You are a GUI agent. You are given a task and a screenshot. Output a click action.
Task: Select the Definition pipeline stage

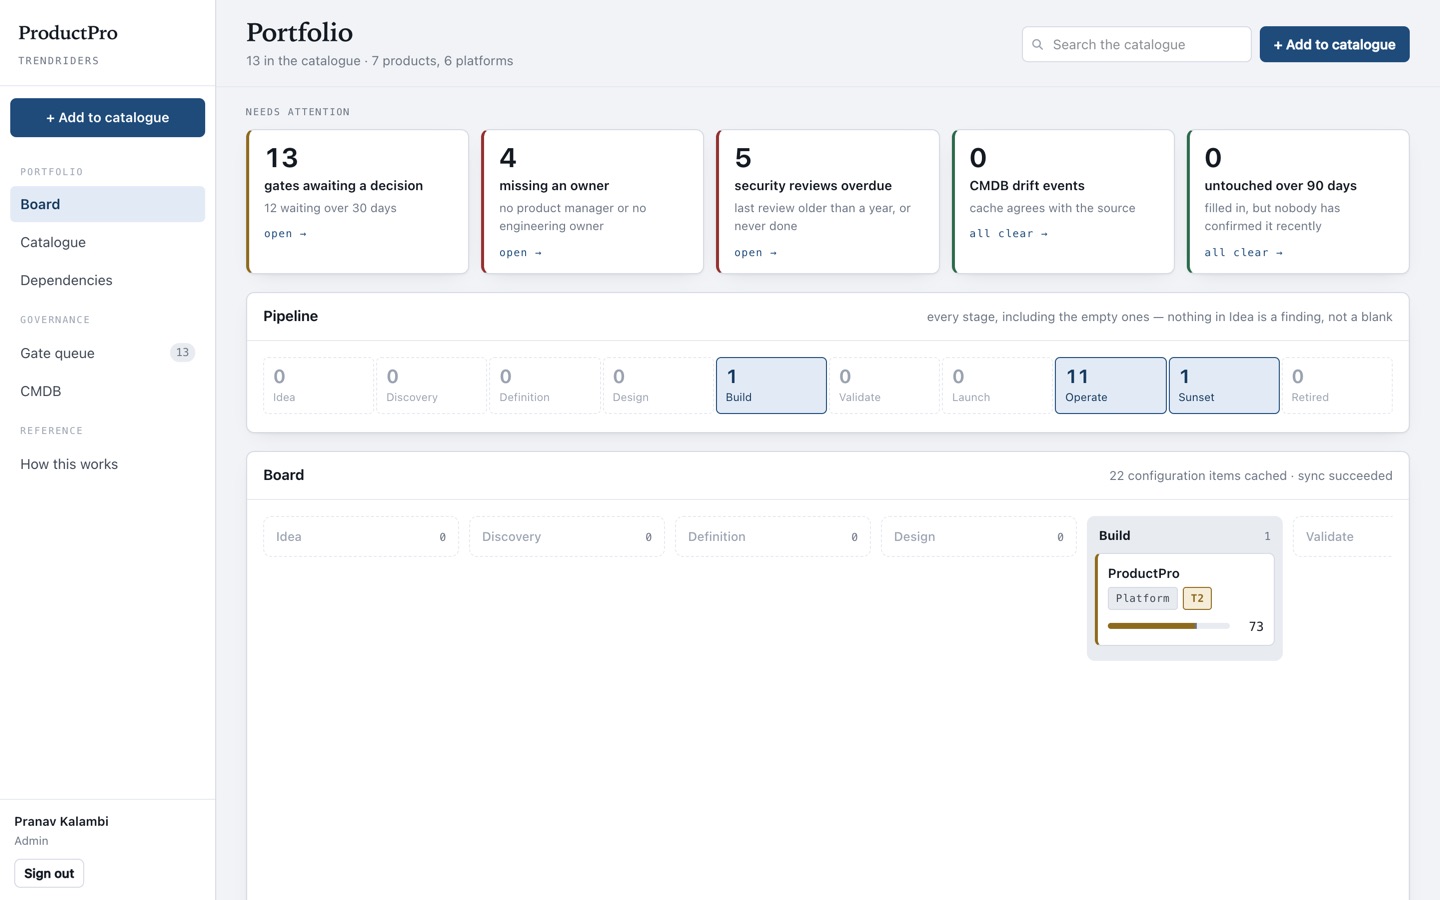tap(545, 385)
